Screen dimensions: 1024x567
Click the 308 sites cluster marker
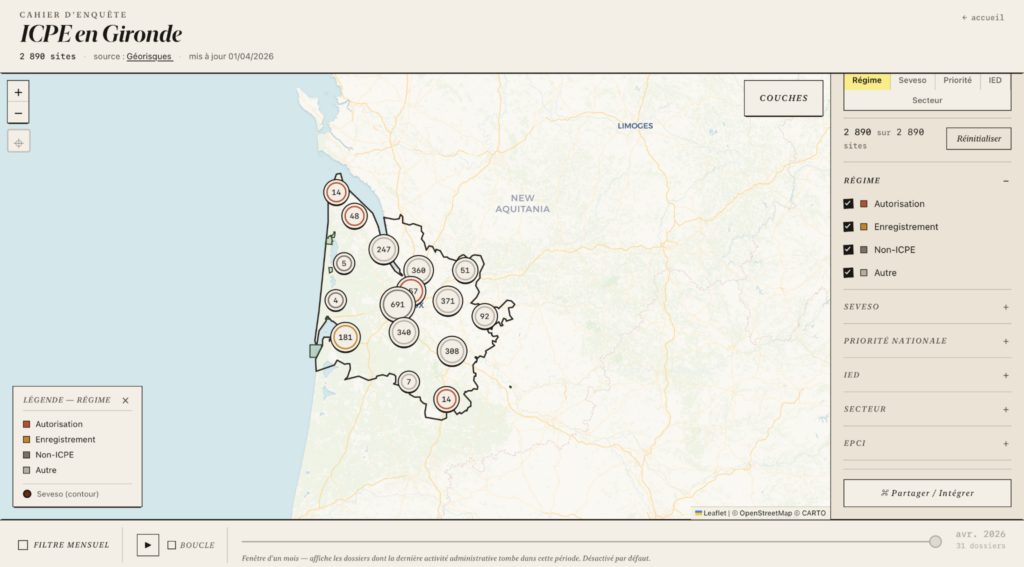pos(452,351)
